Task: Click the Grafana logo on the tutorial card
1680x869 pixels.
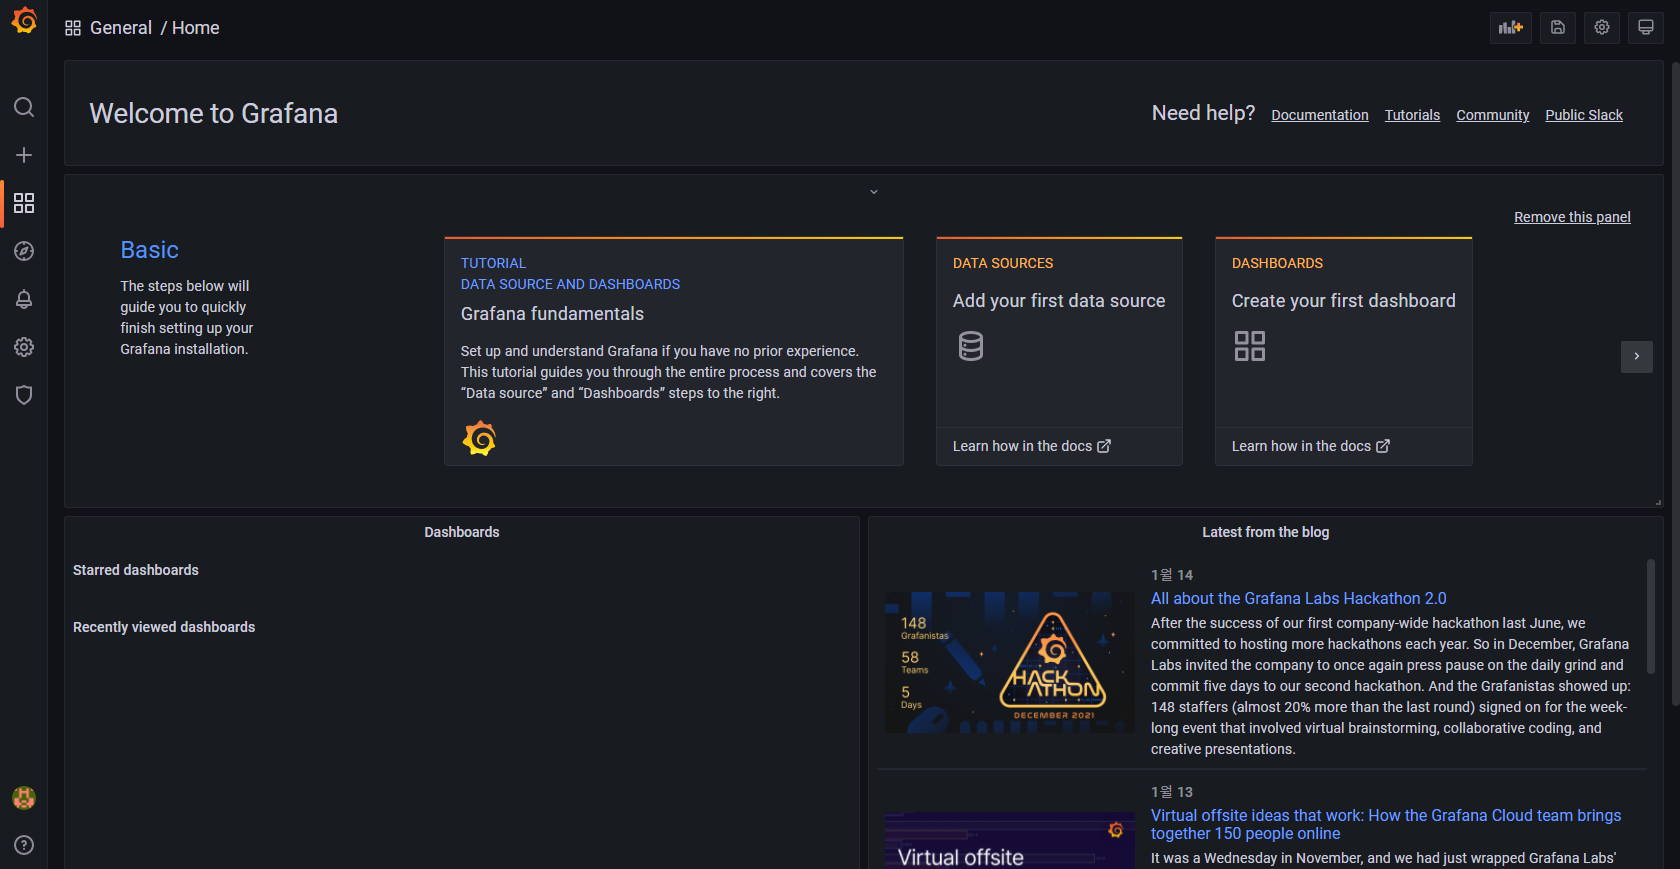Action: tap(480, 438)
